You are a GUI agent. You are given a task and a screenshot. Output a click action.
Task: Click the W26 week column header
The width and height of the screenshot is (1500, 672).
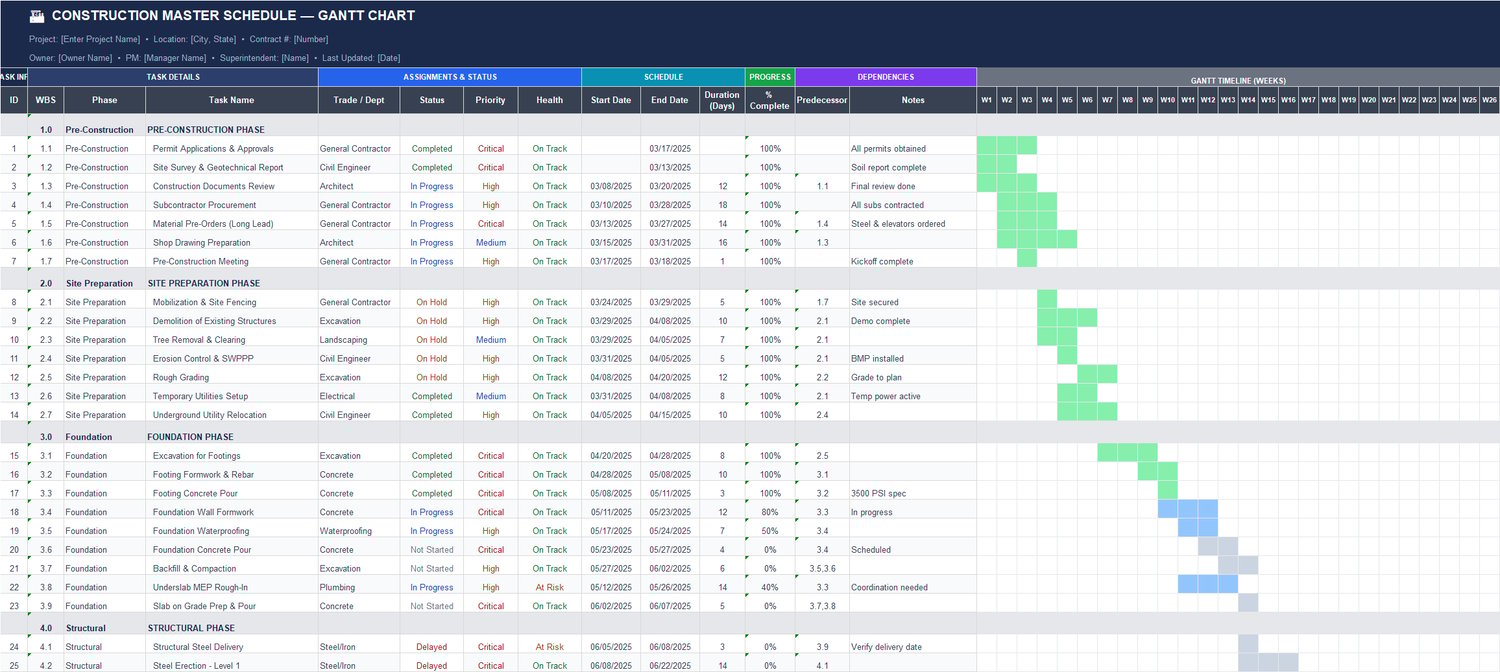(1489, 100)
